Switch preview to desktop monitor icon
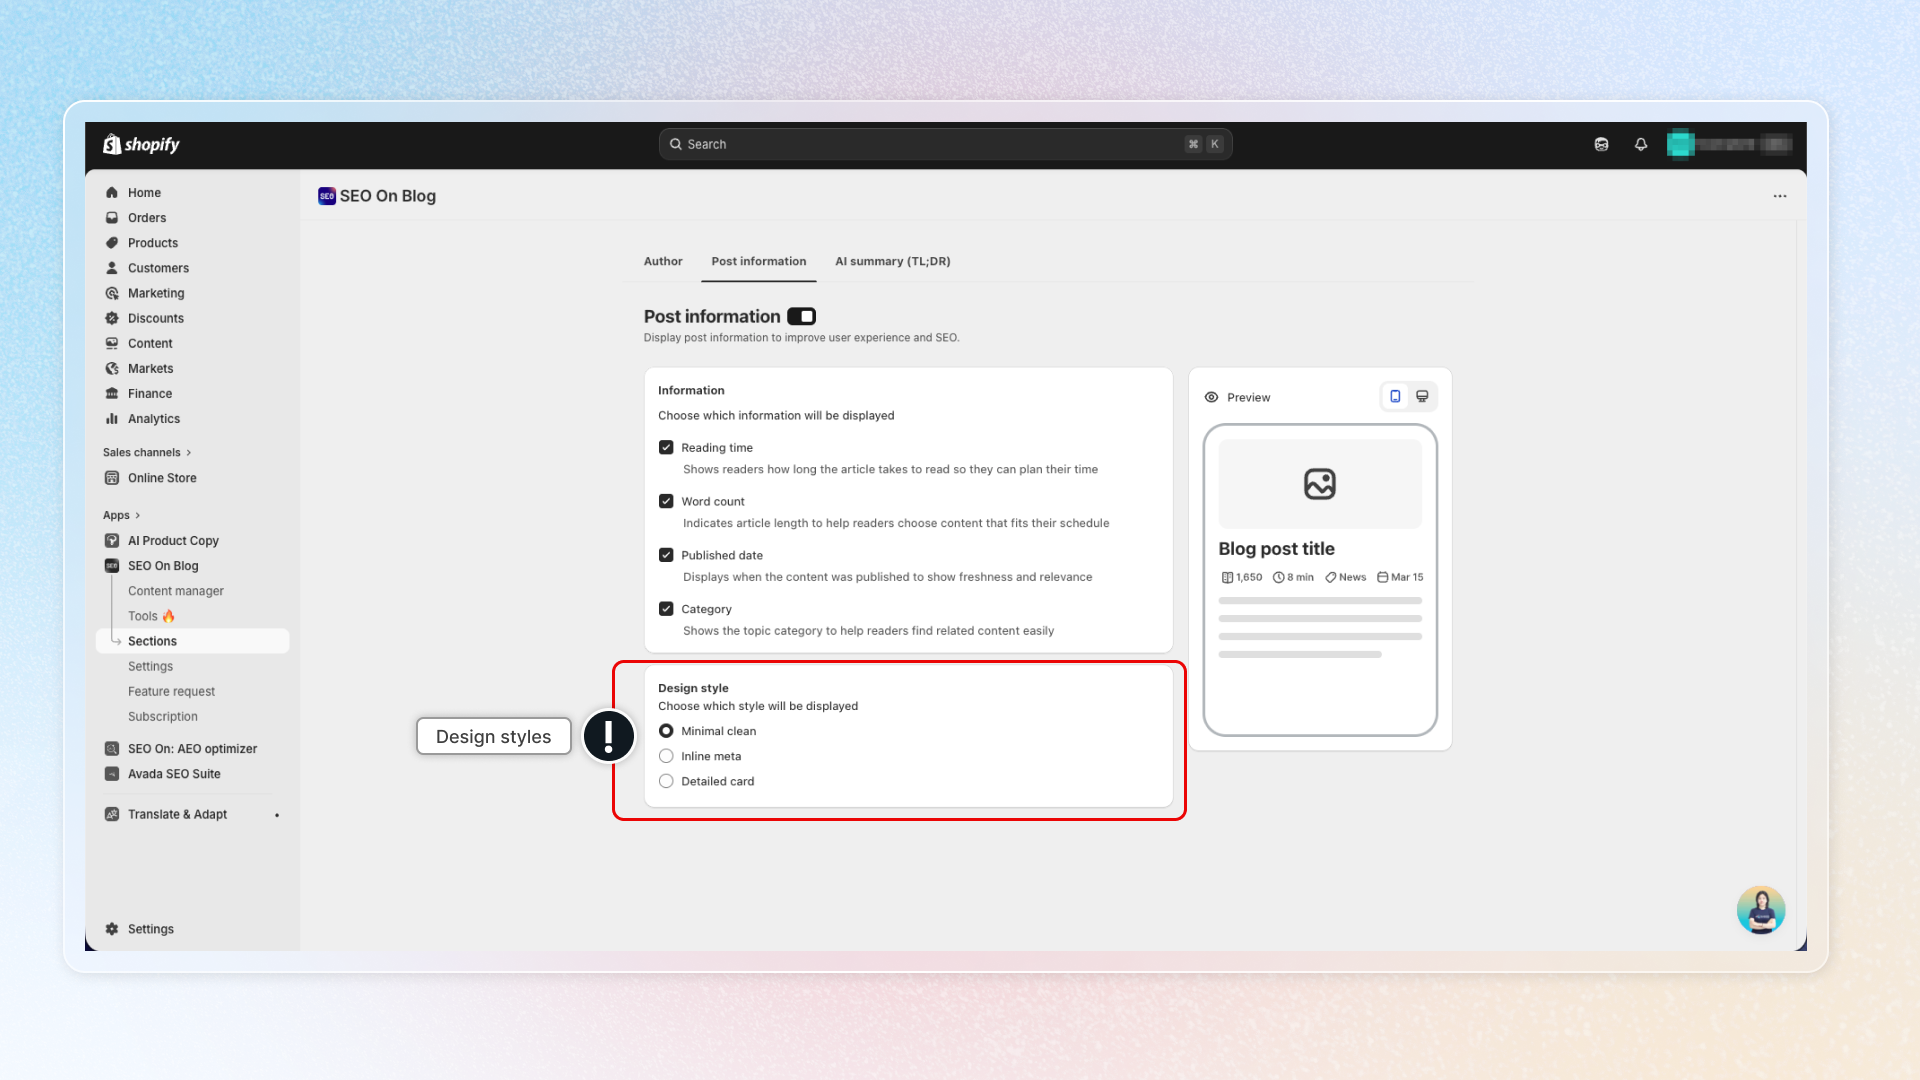The width and height of the screenshot is (1920, 1080). click(x=1422, y=397)
